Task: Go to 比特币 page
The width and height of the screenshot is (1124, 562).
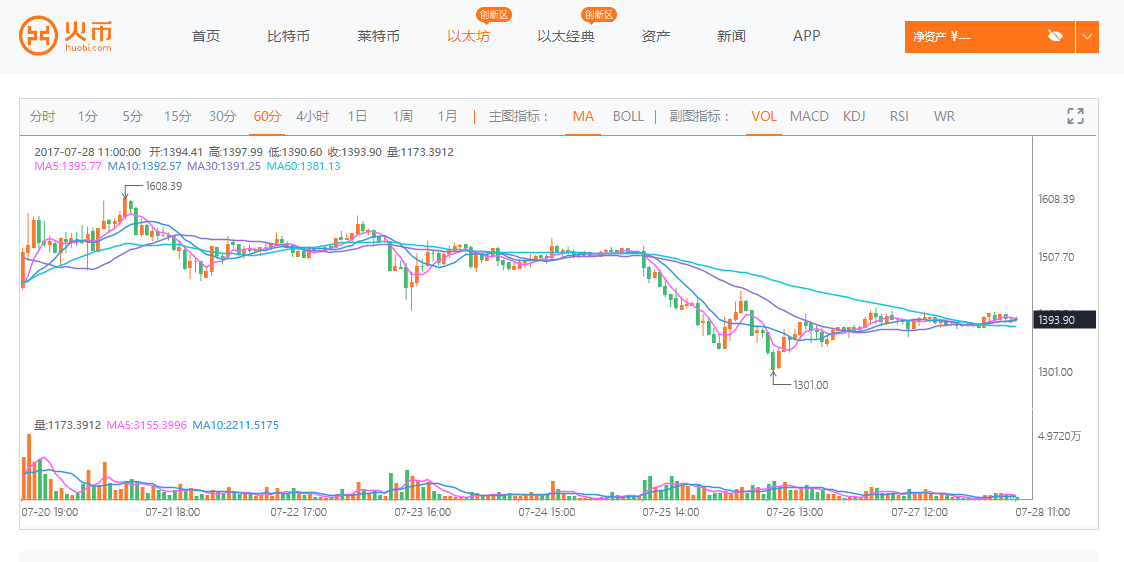Action: click(288, 36)
